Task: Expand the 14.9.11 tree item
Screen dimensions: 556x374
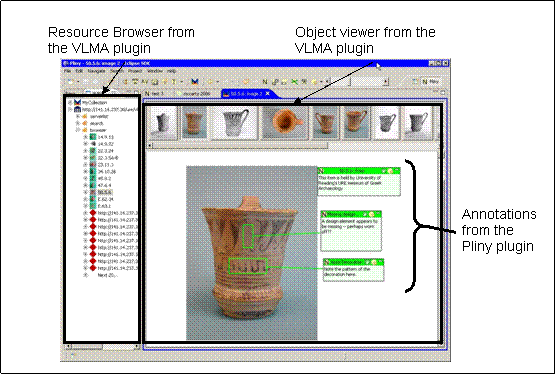Action: tap(85, 137)
